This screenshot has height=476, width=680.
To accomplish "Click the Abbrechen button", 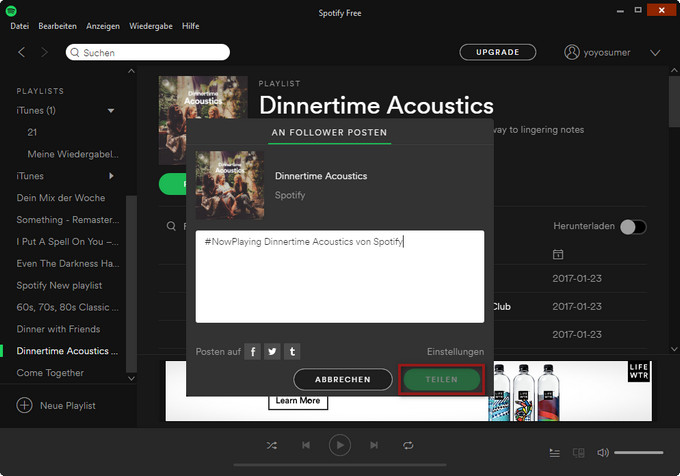I will click(x=343, y=379).
